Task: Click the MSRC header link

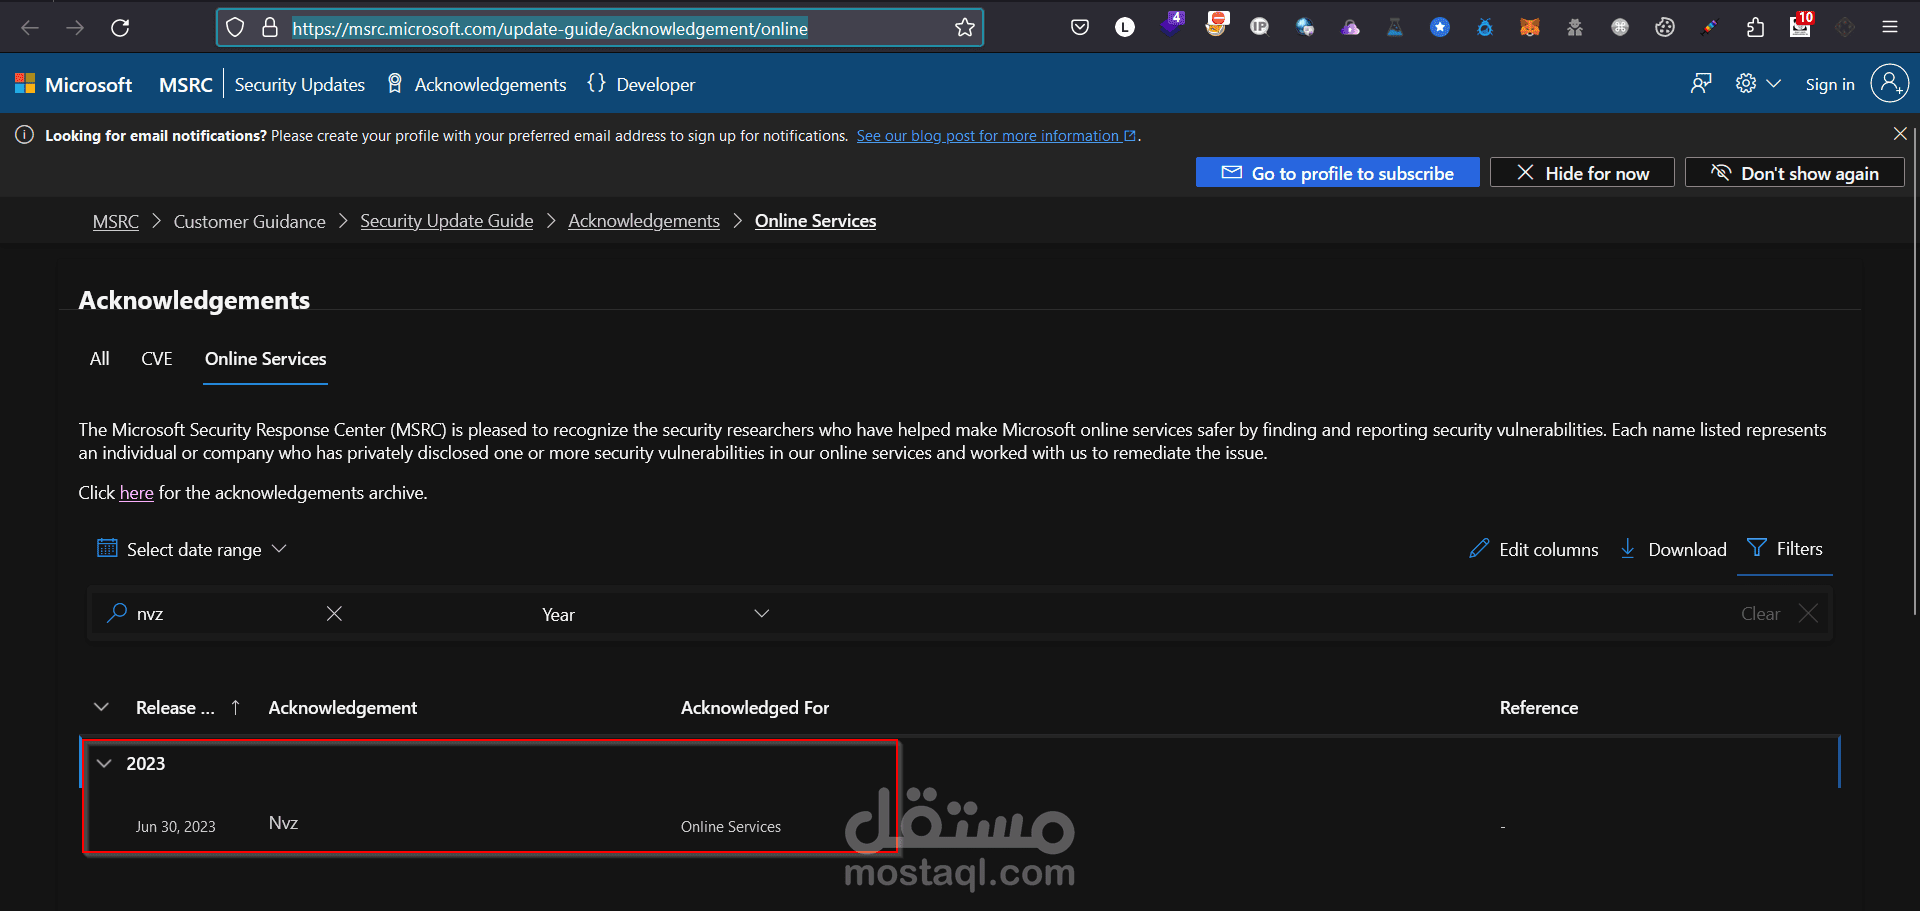Action: point(186,85)
